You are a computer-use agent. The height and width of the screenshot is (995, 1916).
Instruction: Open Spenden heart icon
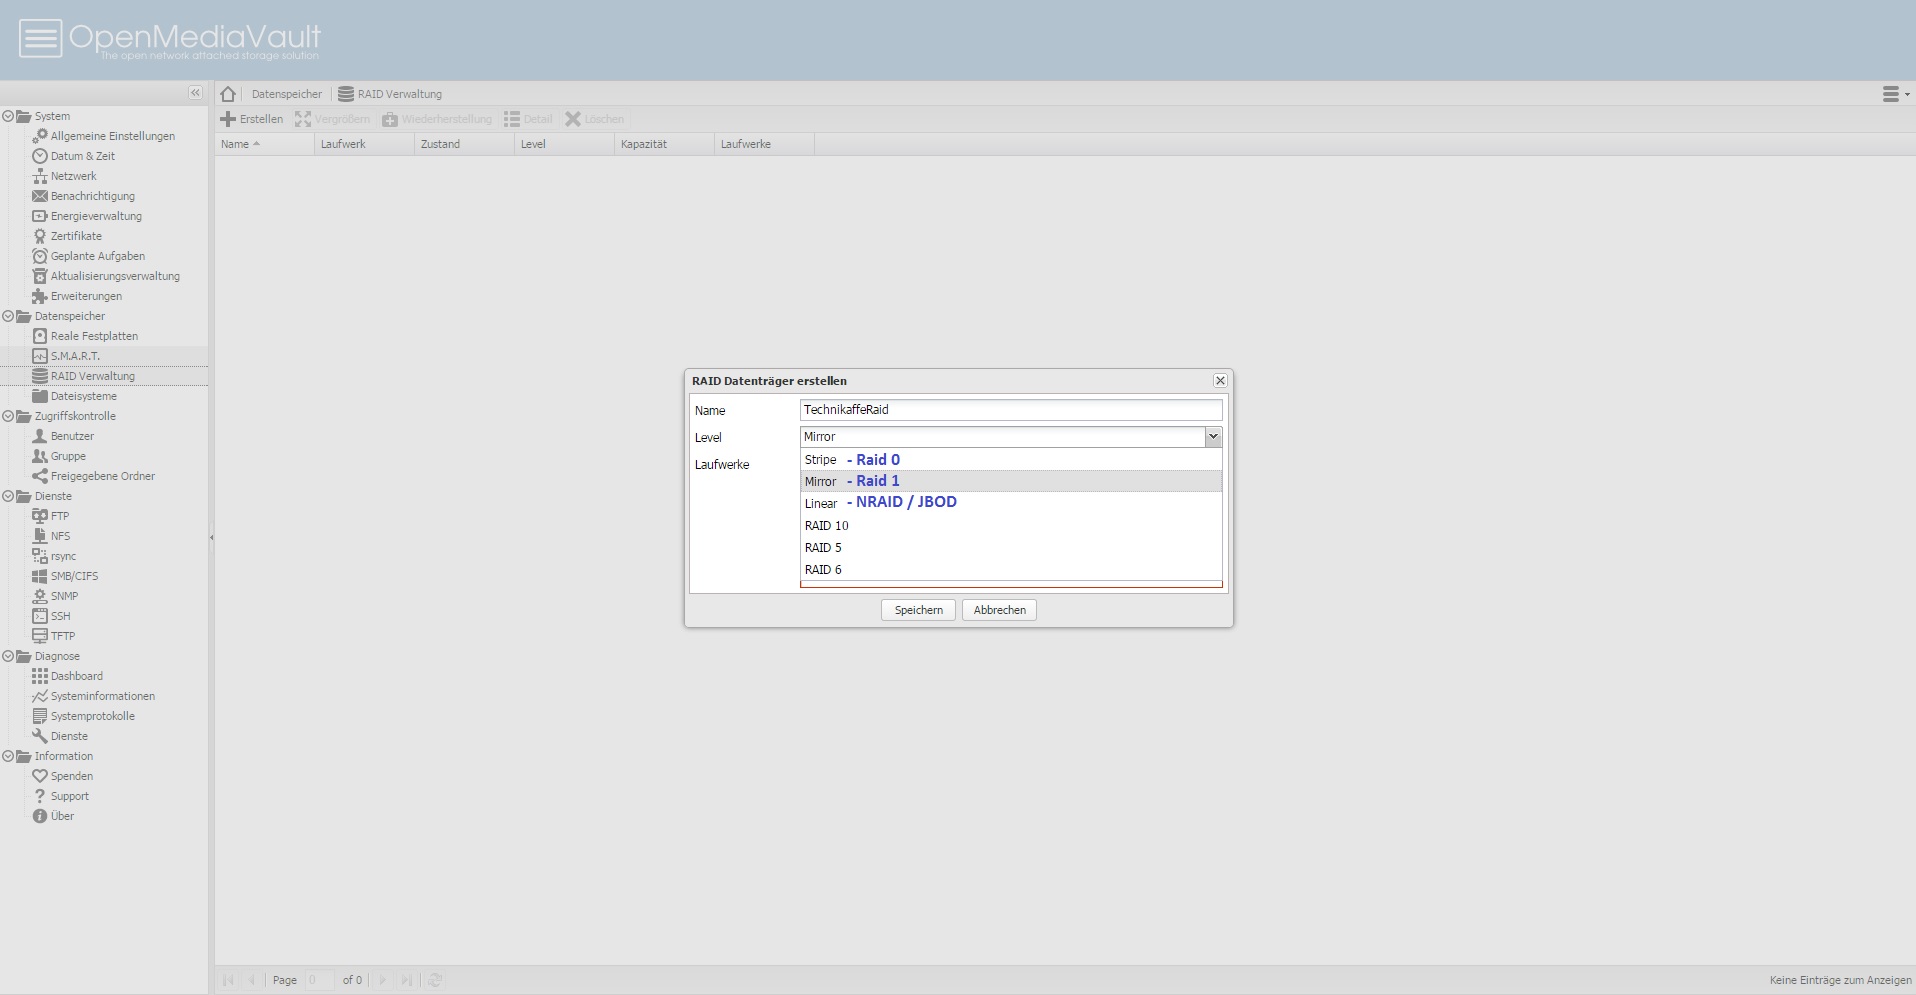pos(40,776)
